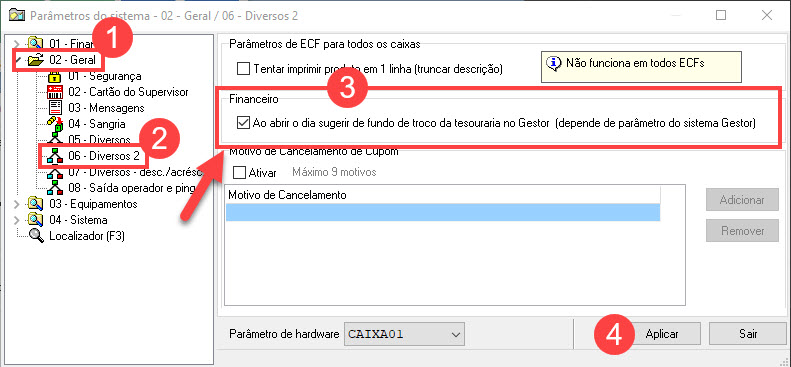Click the 04 - Sistema folder icon
The image size is (791, 367).
coord(36,220)
